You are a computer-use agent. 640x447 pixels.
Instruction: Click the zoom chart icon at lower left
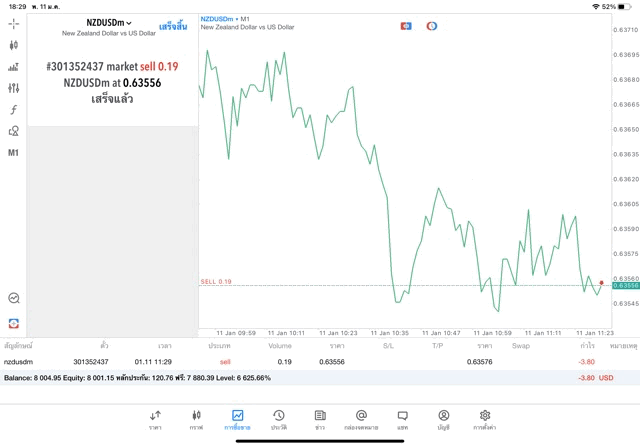13,298
